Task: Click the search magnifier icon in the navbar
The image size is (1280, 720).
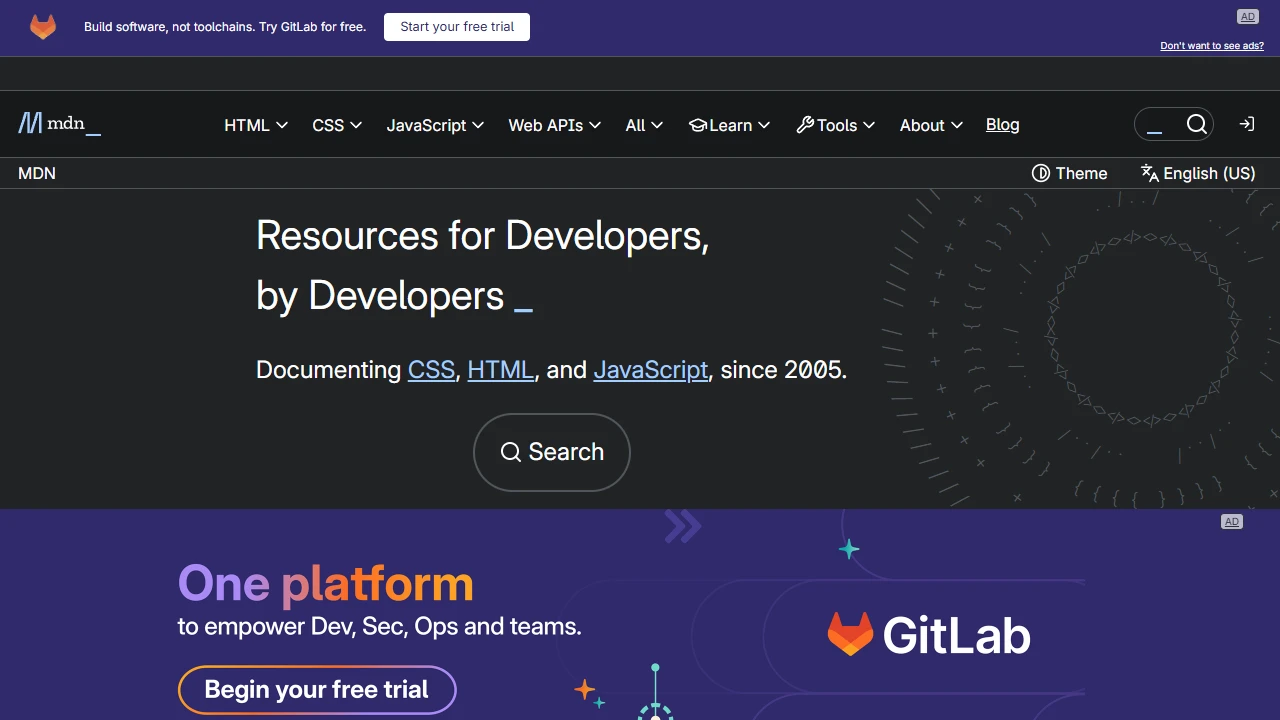Action: point(1197,123)
